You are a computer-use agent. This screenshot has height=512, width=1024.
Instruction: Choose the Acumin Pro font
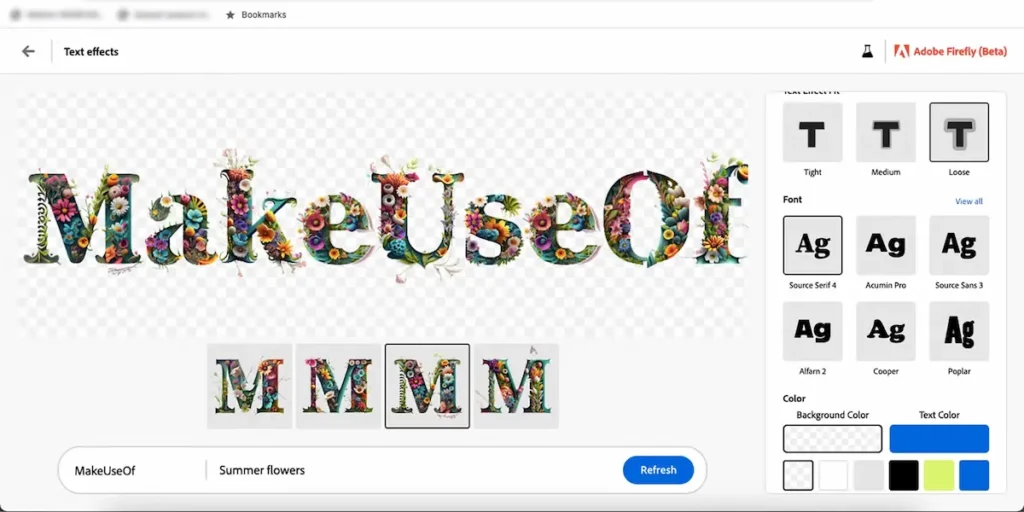(886, 246)
